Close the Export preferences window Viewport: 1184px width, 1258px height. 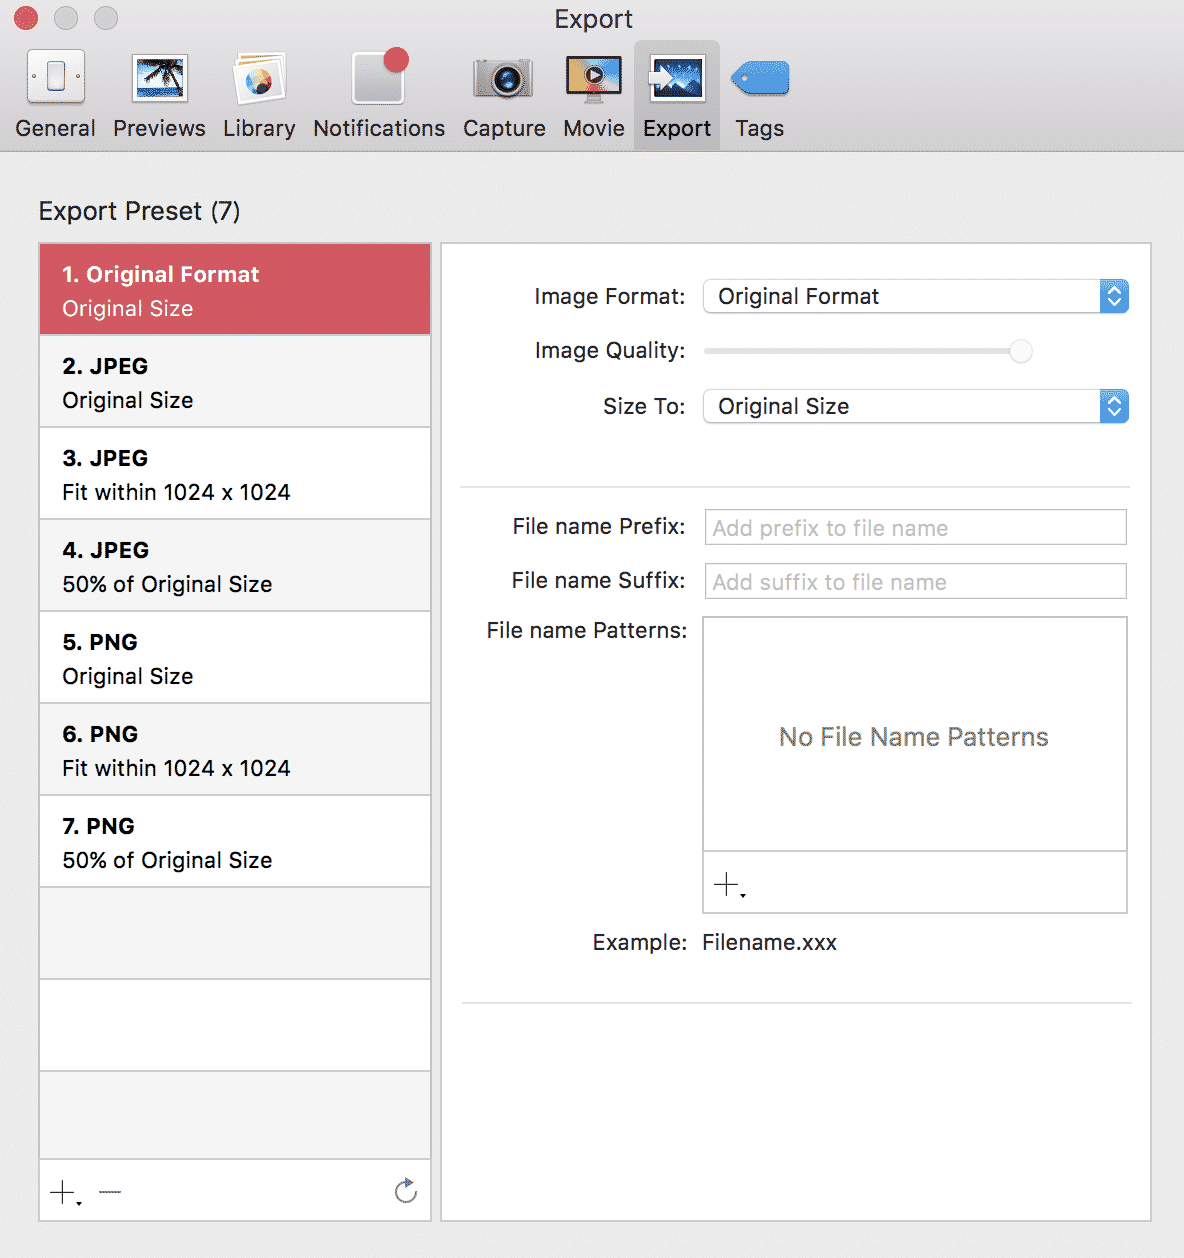(x=26, y=18)
